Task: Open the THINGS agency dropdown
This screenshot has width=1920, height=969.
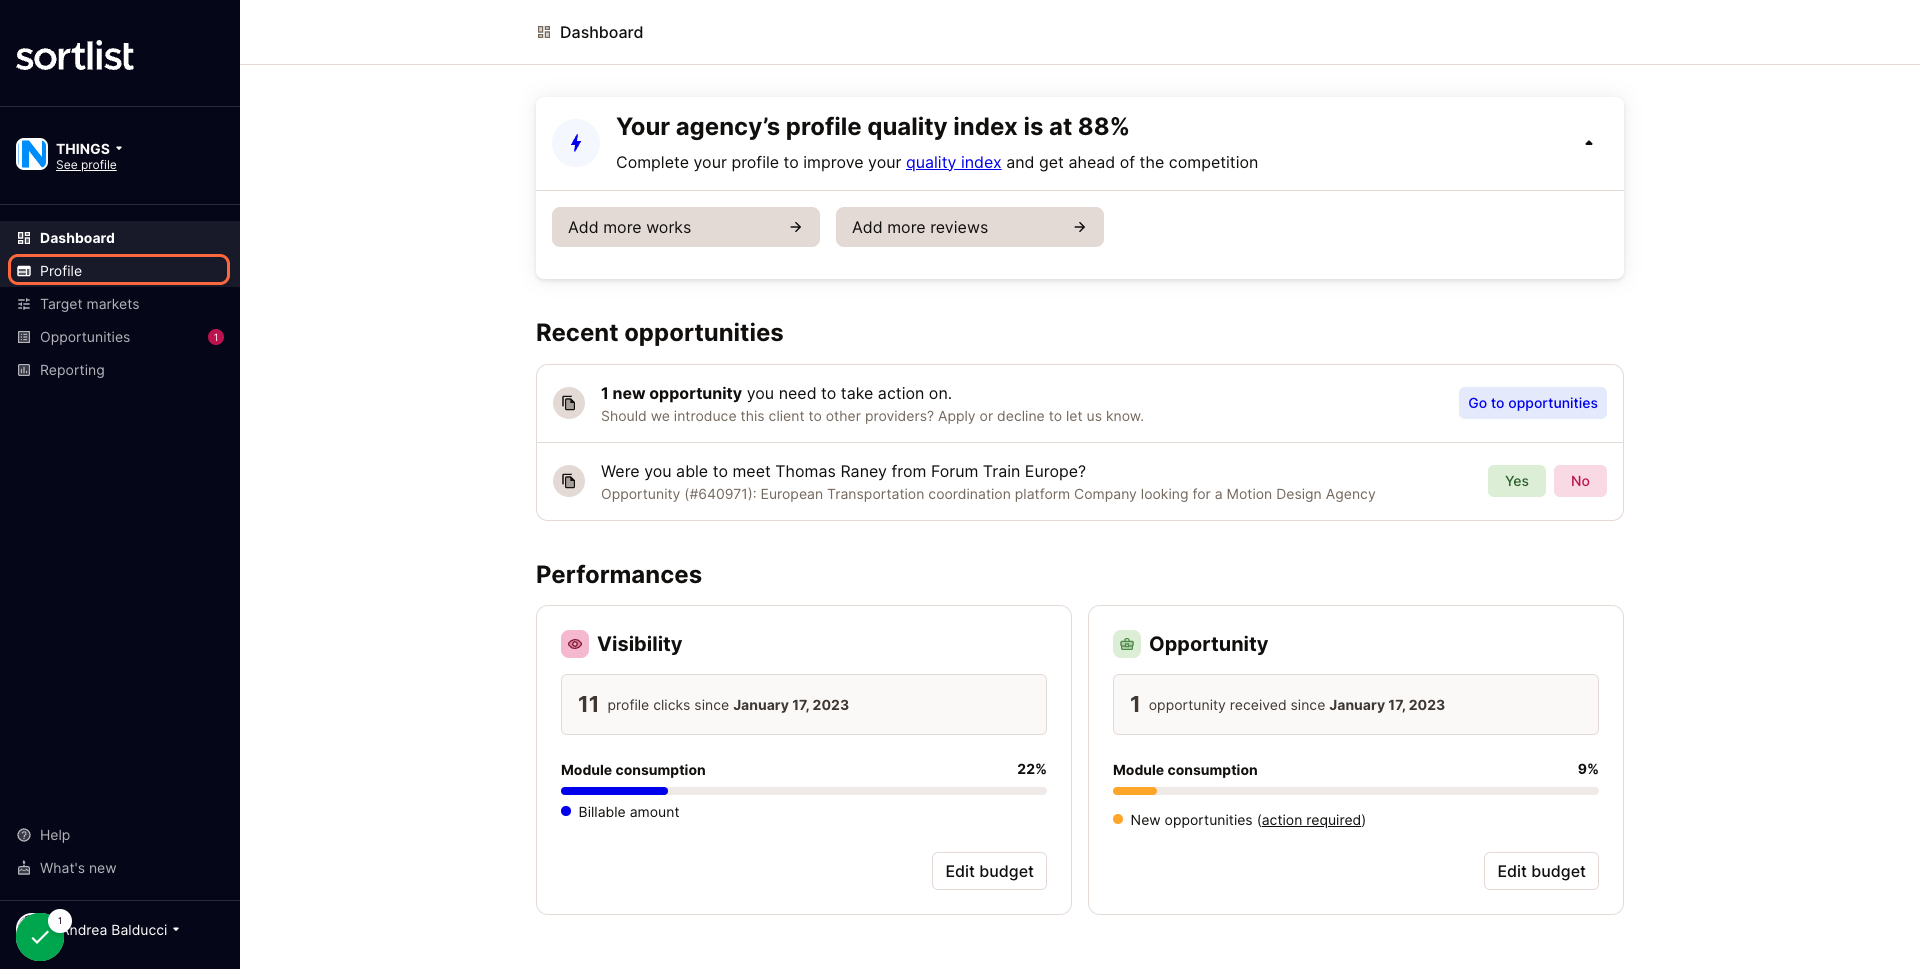Action: pyautogui.click(x=89, y=148)
